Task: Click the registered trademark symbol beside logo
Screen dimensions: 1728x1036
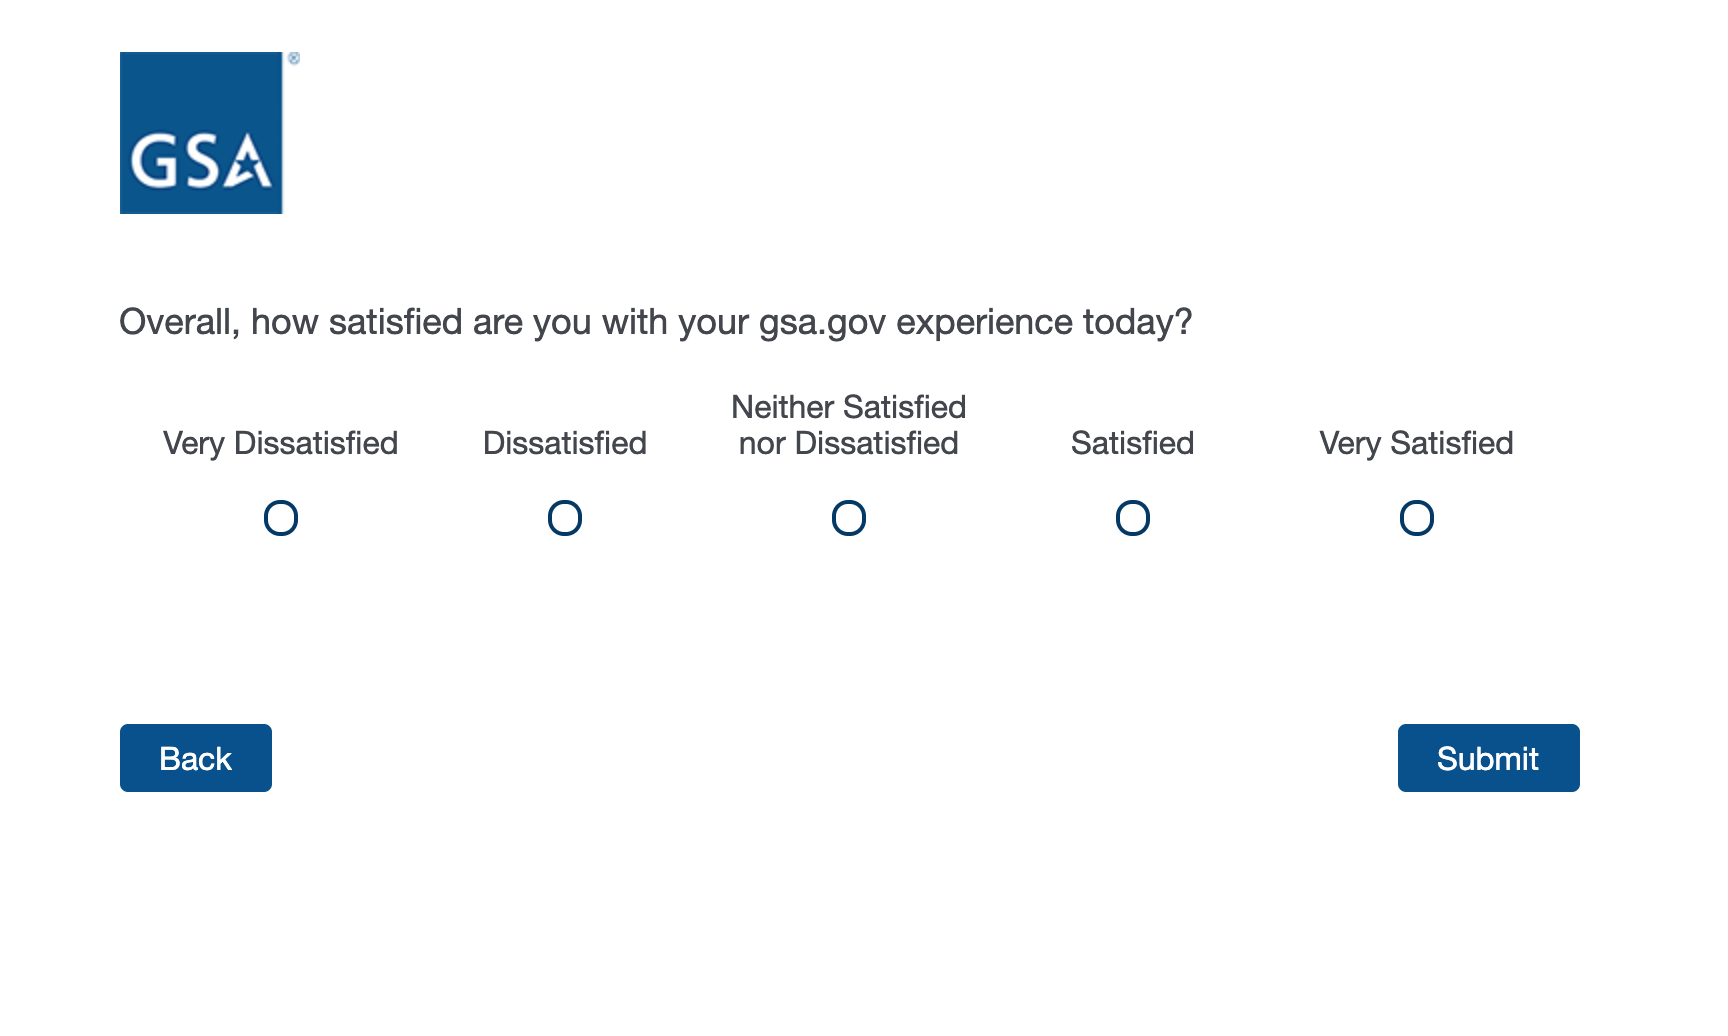Action: [x=294, y=58]
